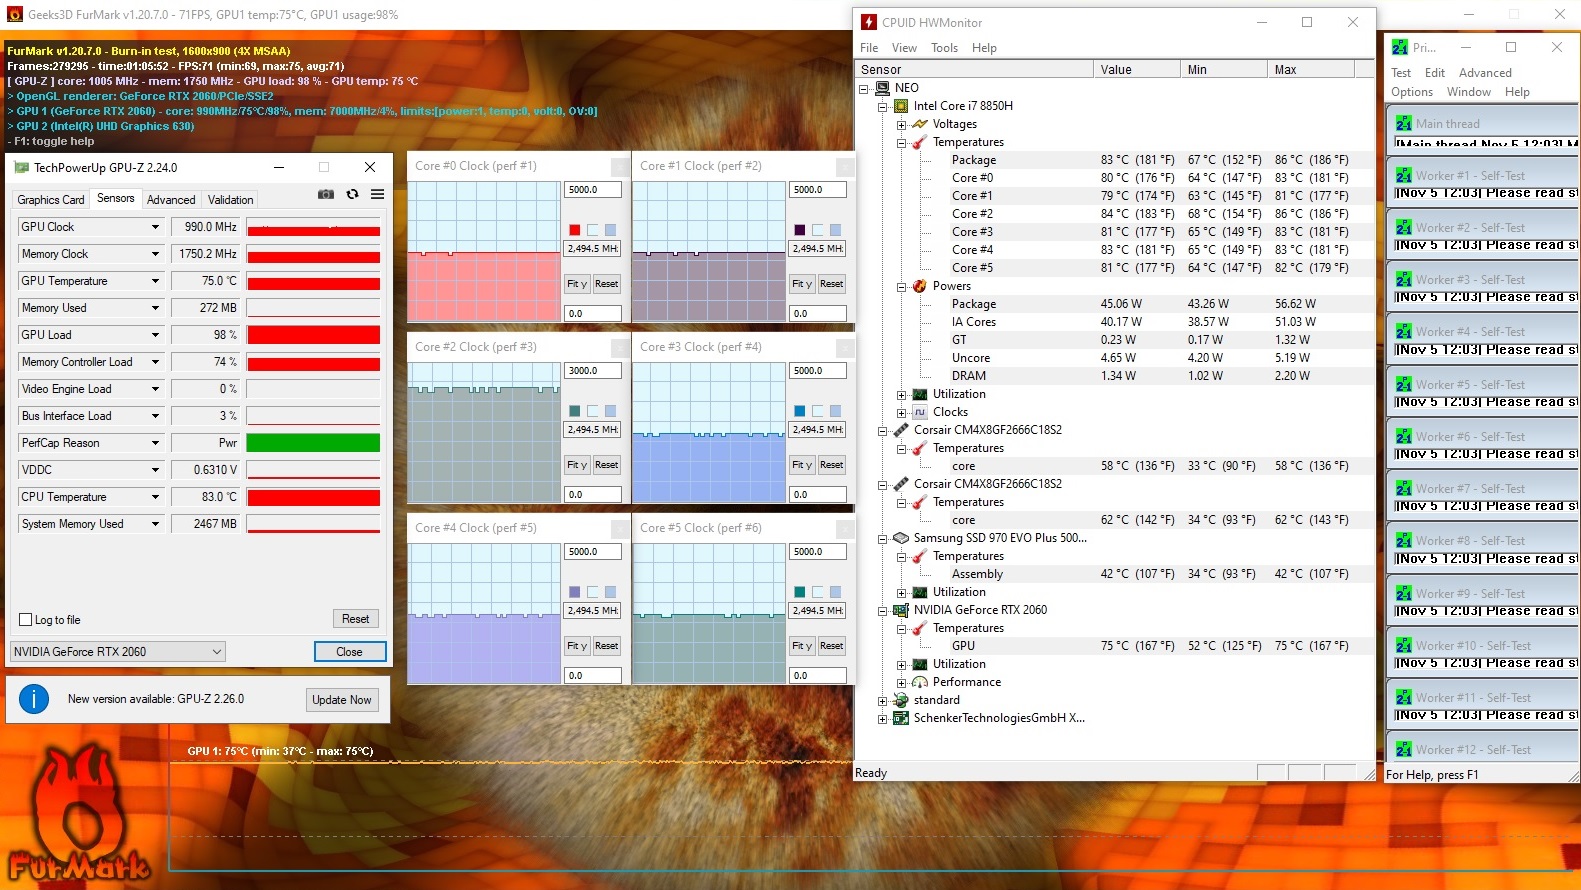Screen dimensions: 1581x890
Task: Click the battery icon next to standard
Action: pyautogui.click(x=901, y=700)
